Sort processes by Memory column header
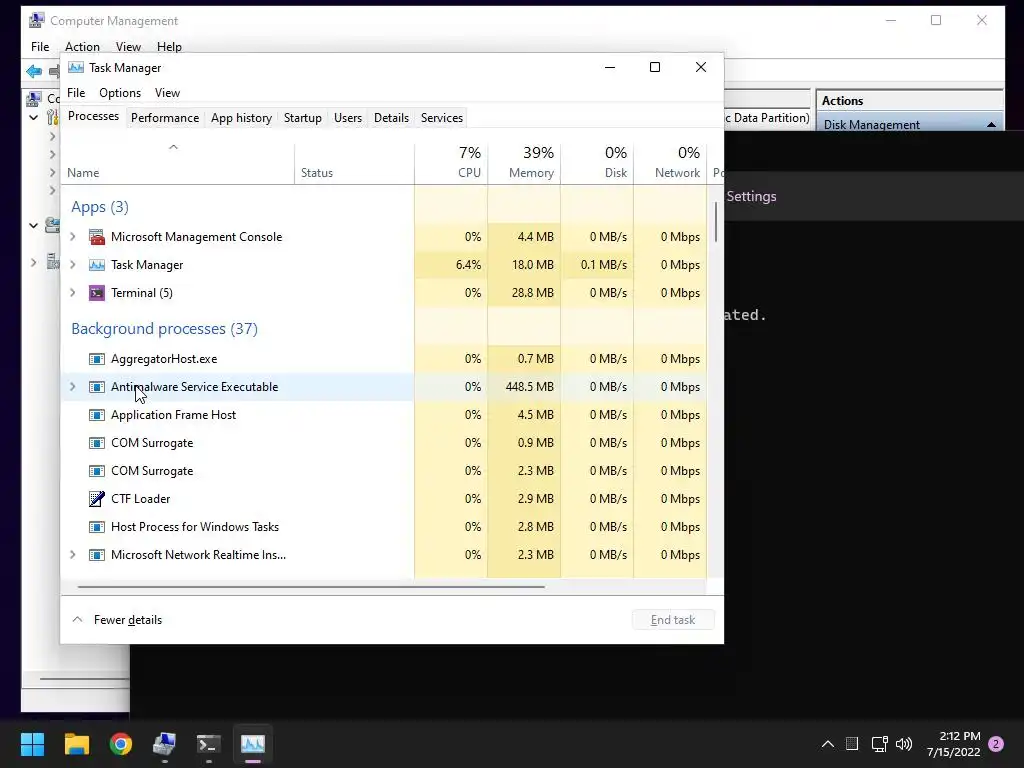This screenshot has width=1024, height=768. click(524, 163)
